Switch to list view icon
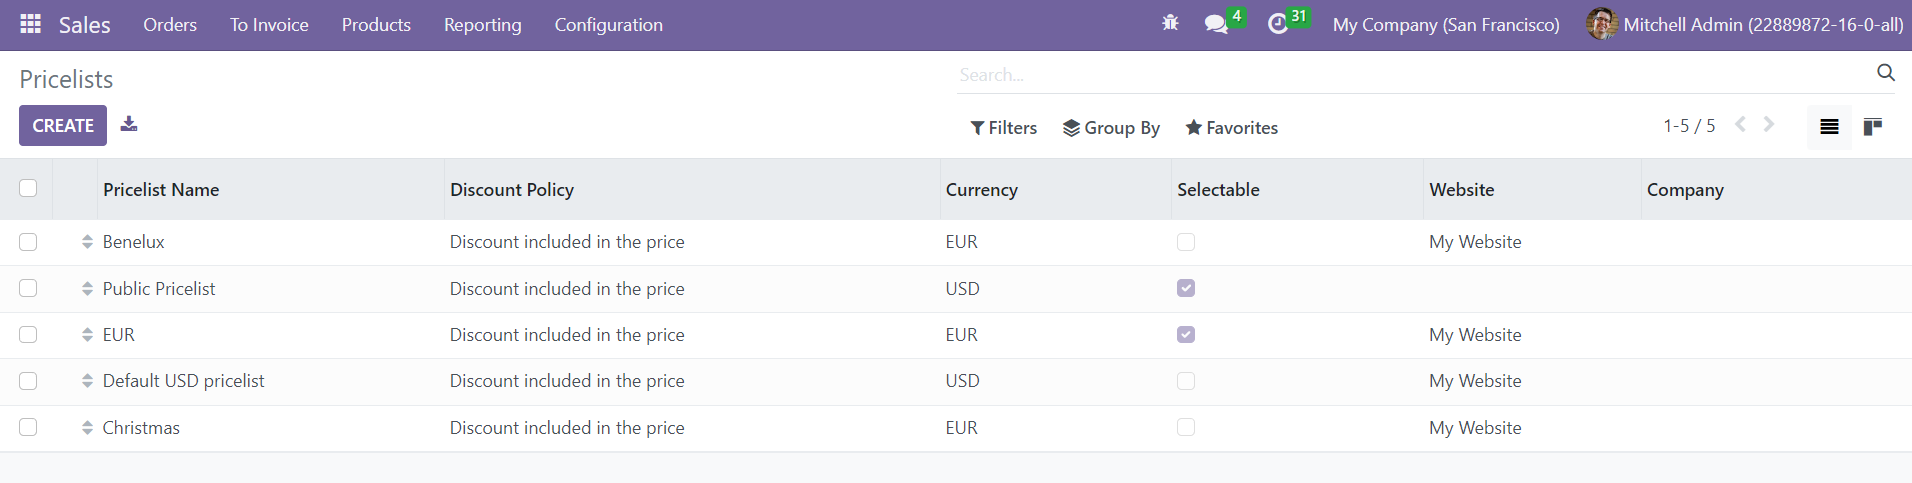Screen dimensions: 1912x483 [x=1829, y=127]
